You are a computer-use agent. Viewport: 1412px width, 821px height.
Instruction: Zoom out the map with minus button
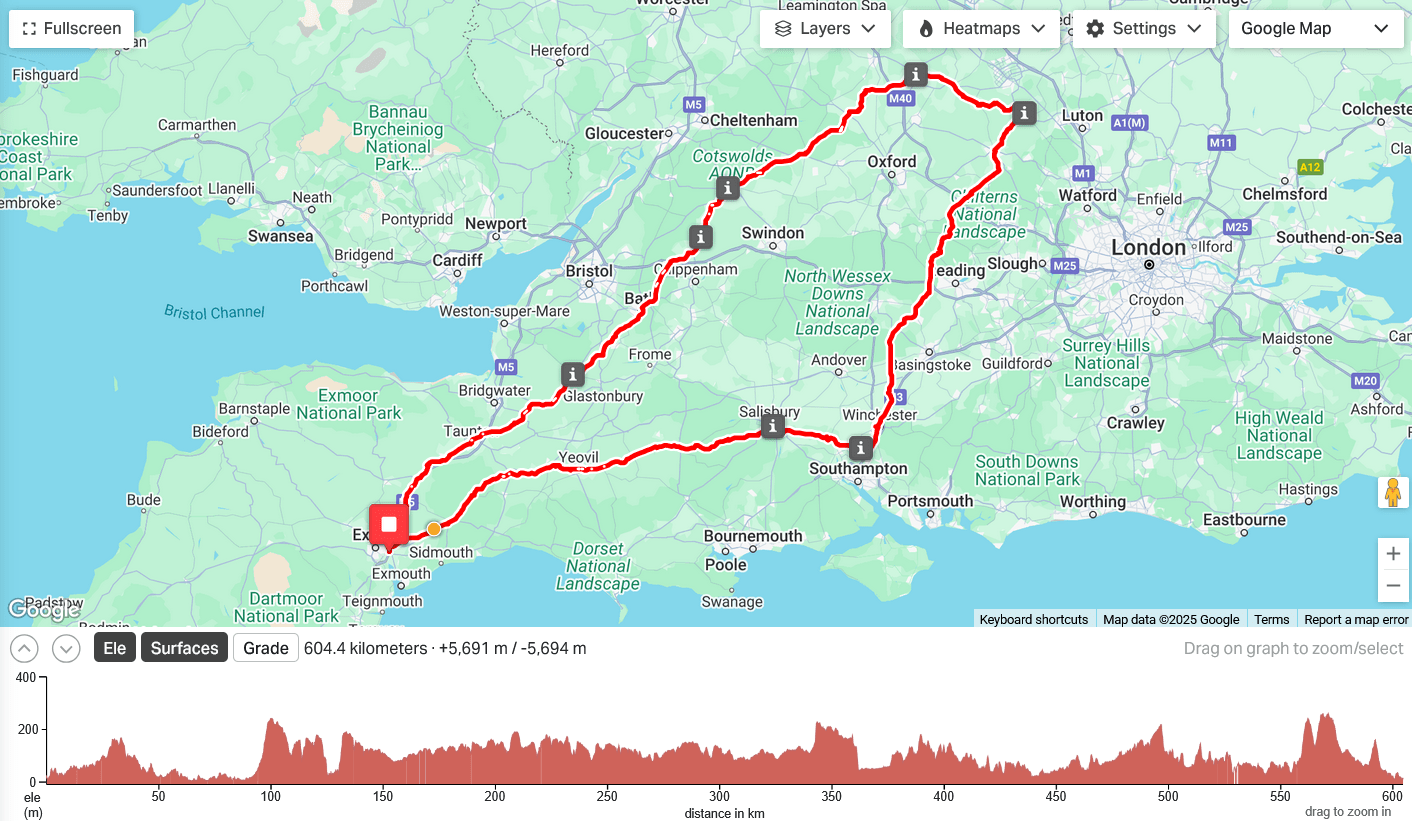coord(1393,586)
